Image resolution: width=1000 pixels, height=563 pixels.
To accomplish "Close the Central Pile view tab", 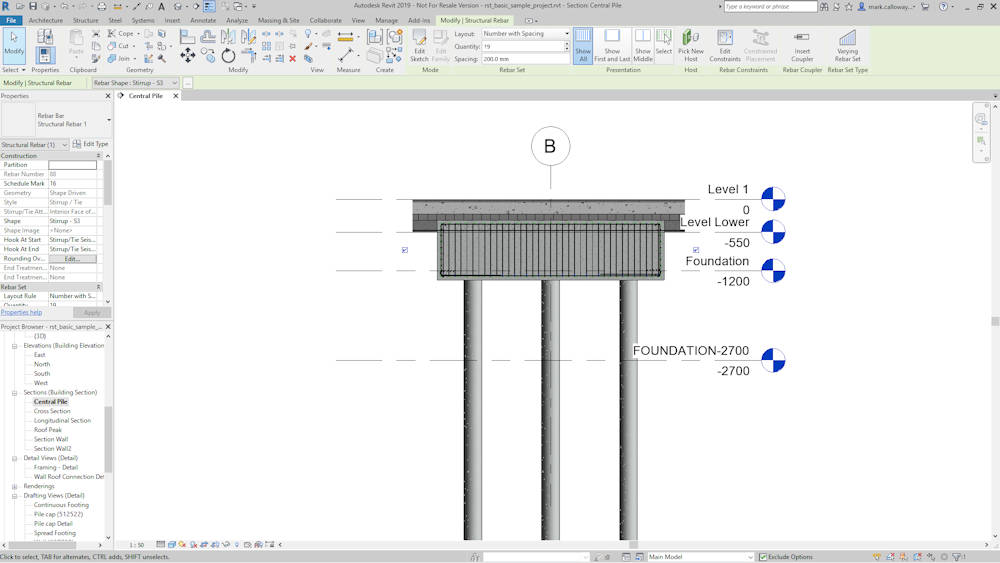I will 175,96.
